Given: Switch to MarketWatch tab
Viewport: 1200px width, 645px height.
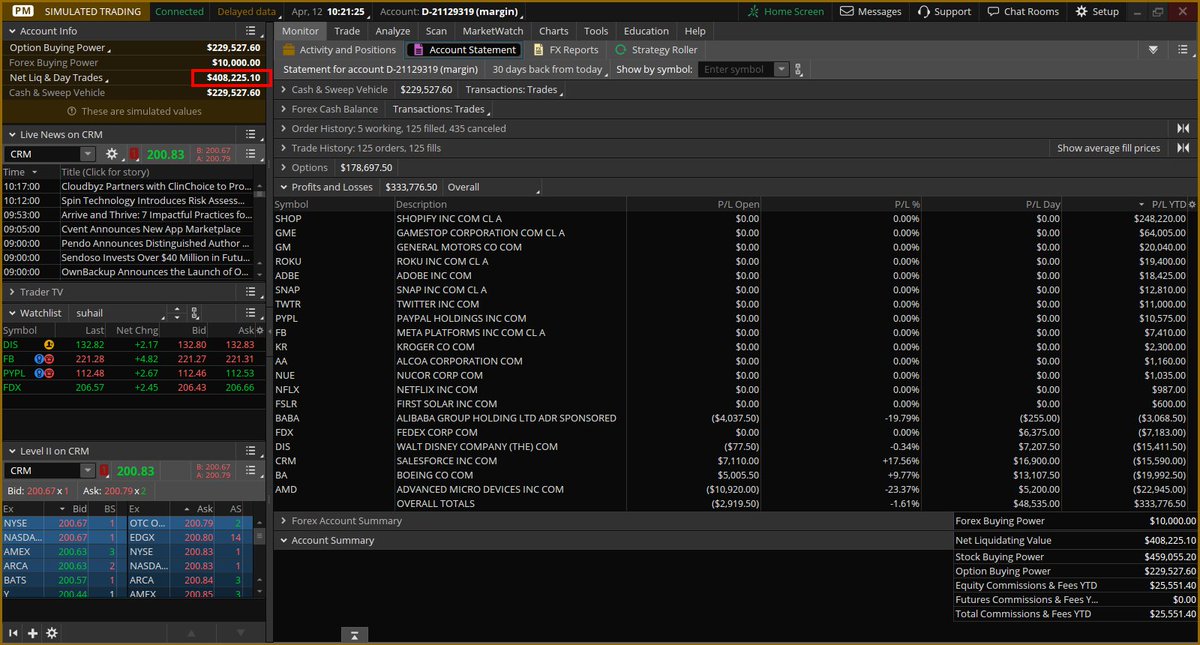Looking at the screenshot, I should tap(491, 31).
